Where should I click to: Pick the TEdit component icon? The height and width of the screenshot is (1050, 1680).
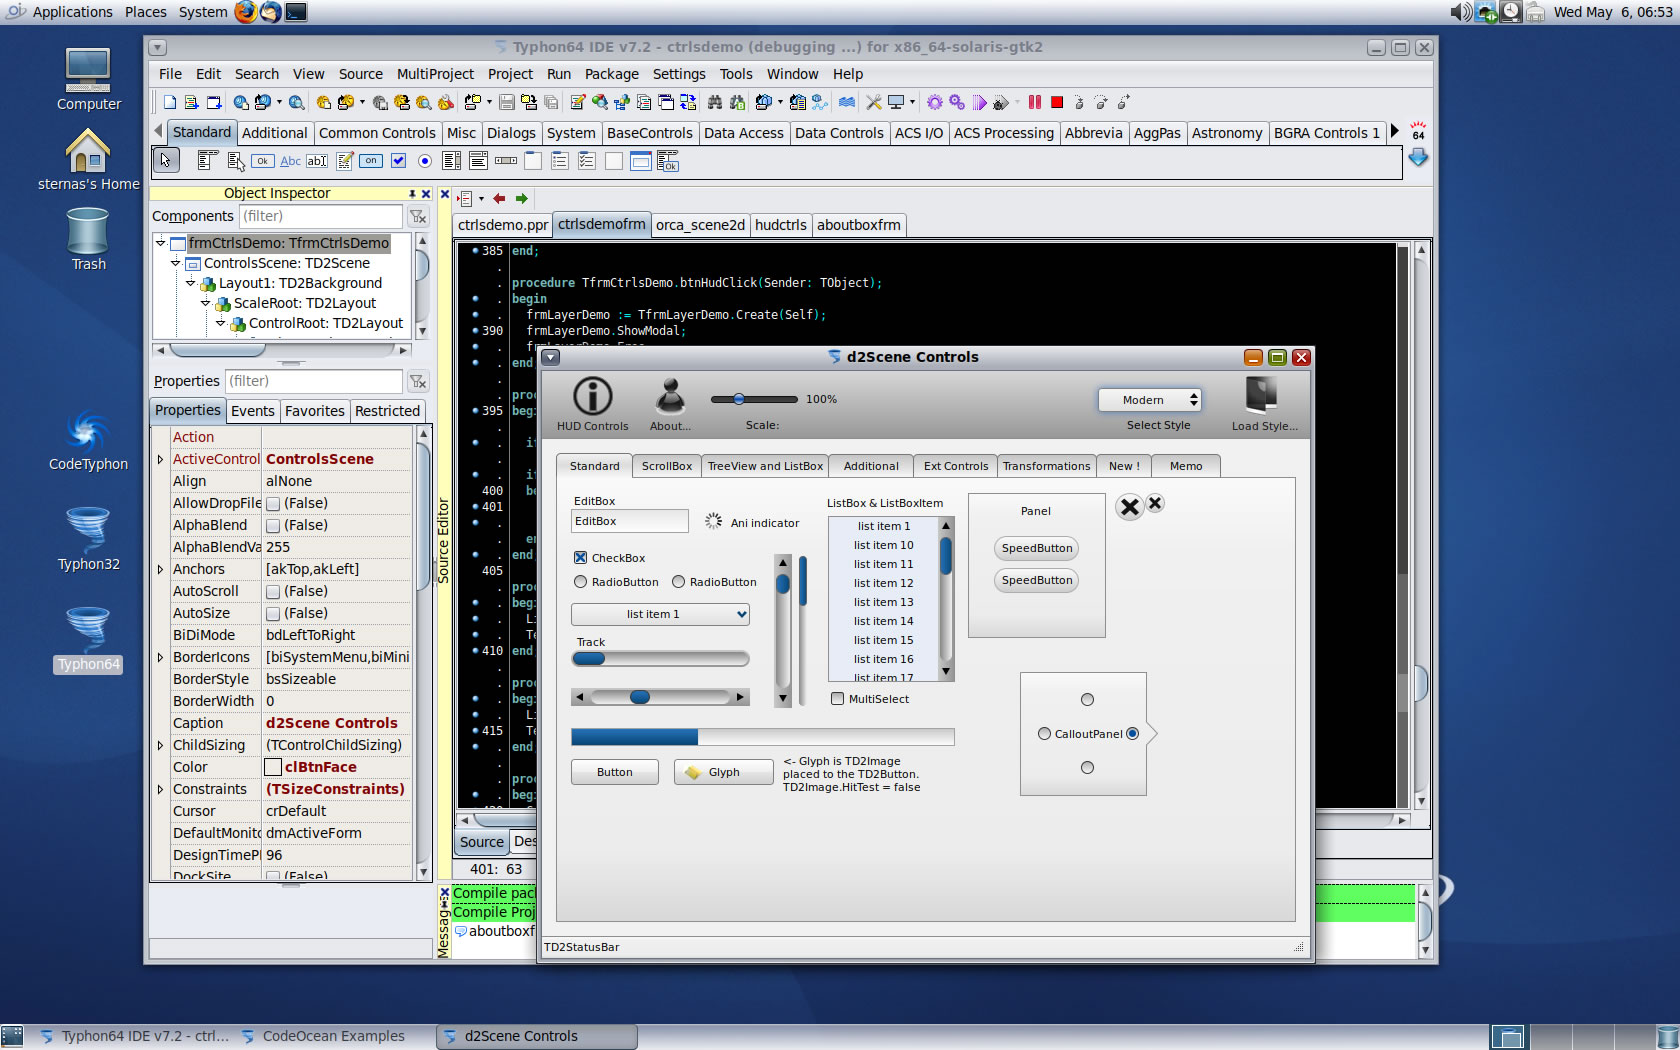[x=317, y=160]
